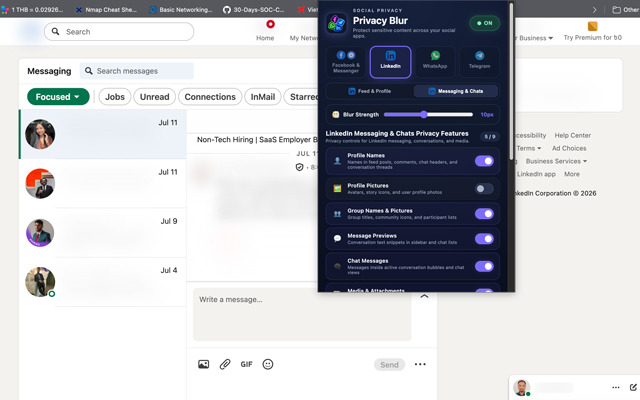Open the Help Center link

(572, 135)
